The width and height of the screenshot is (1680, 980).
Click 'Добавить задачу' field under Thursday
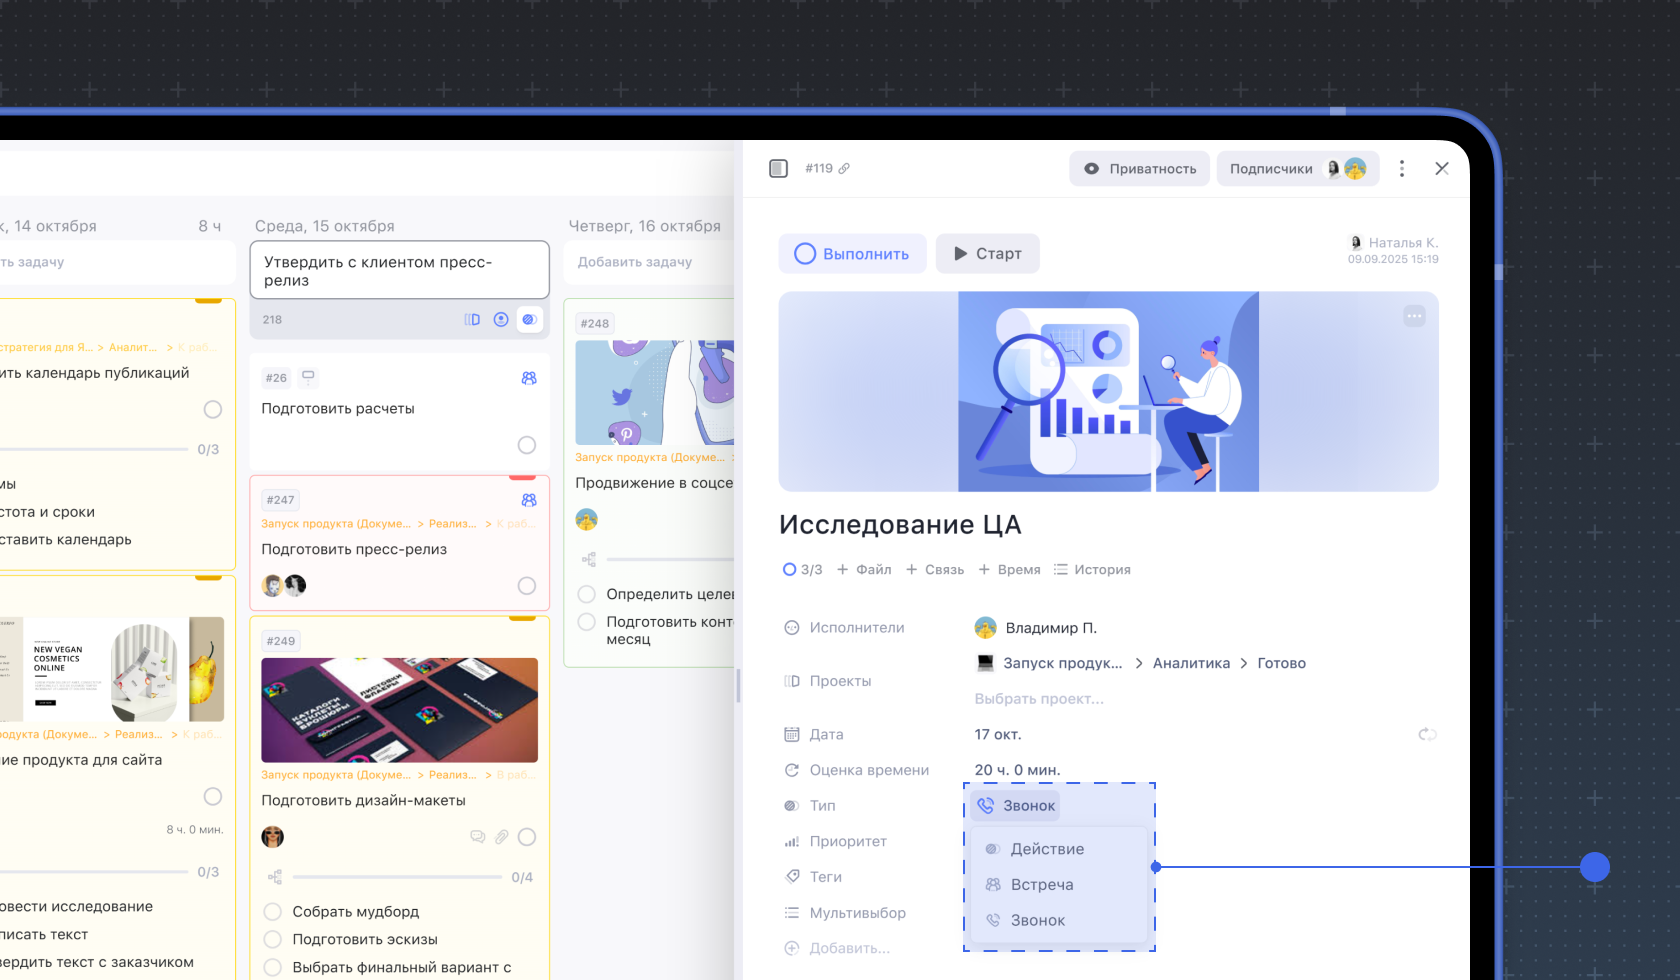point(635,262)
